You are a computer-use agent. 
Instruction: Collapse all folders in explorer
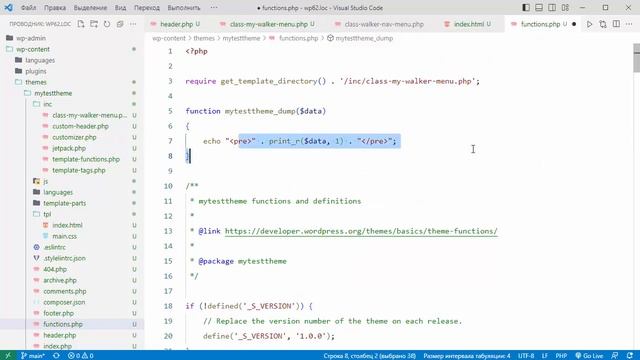(x=120, y=24)
